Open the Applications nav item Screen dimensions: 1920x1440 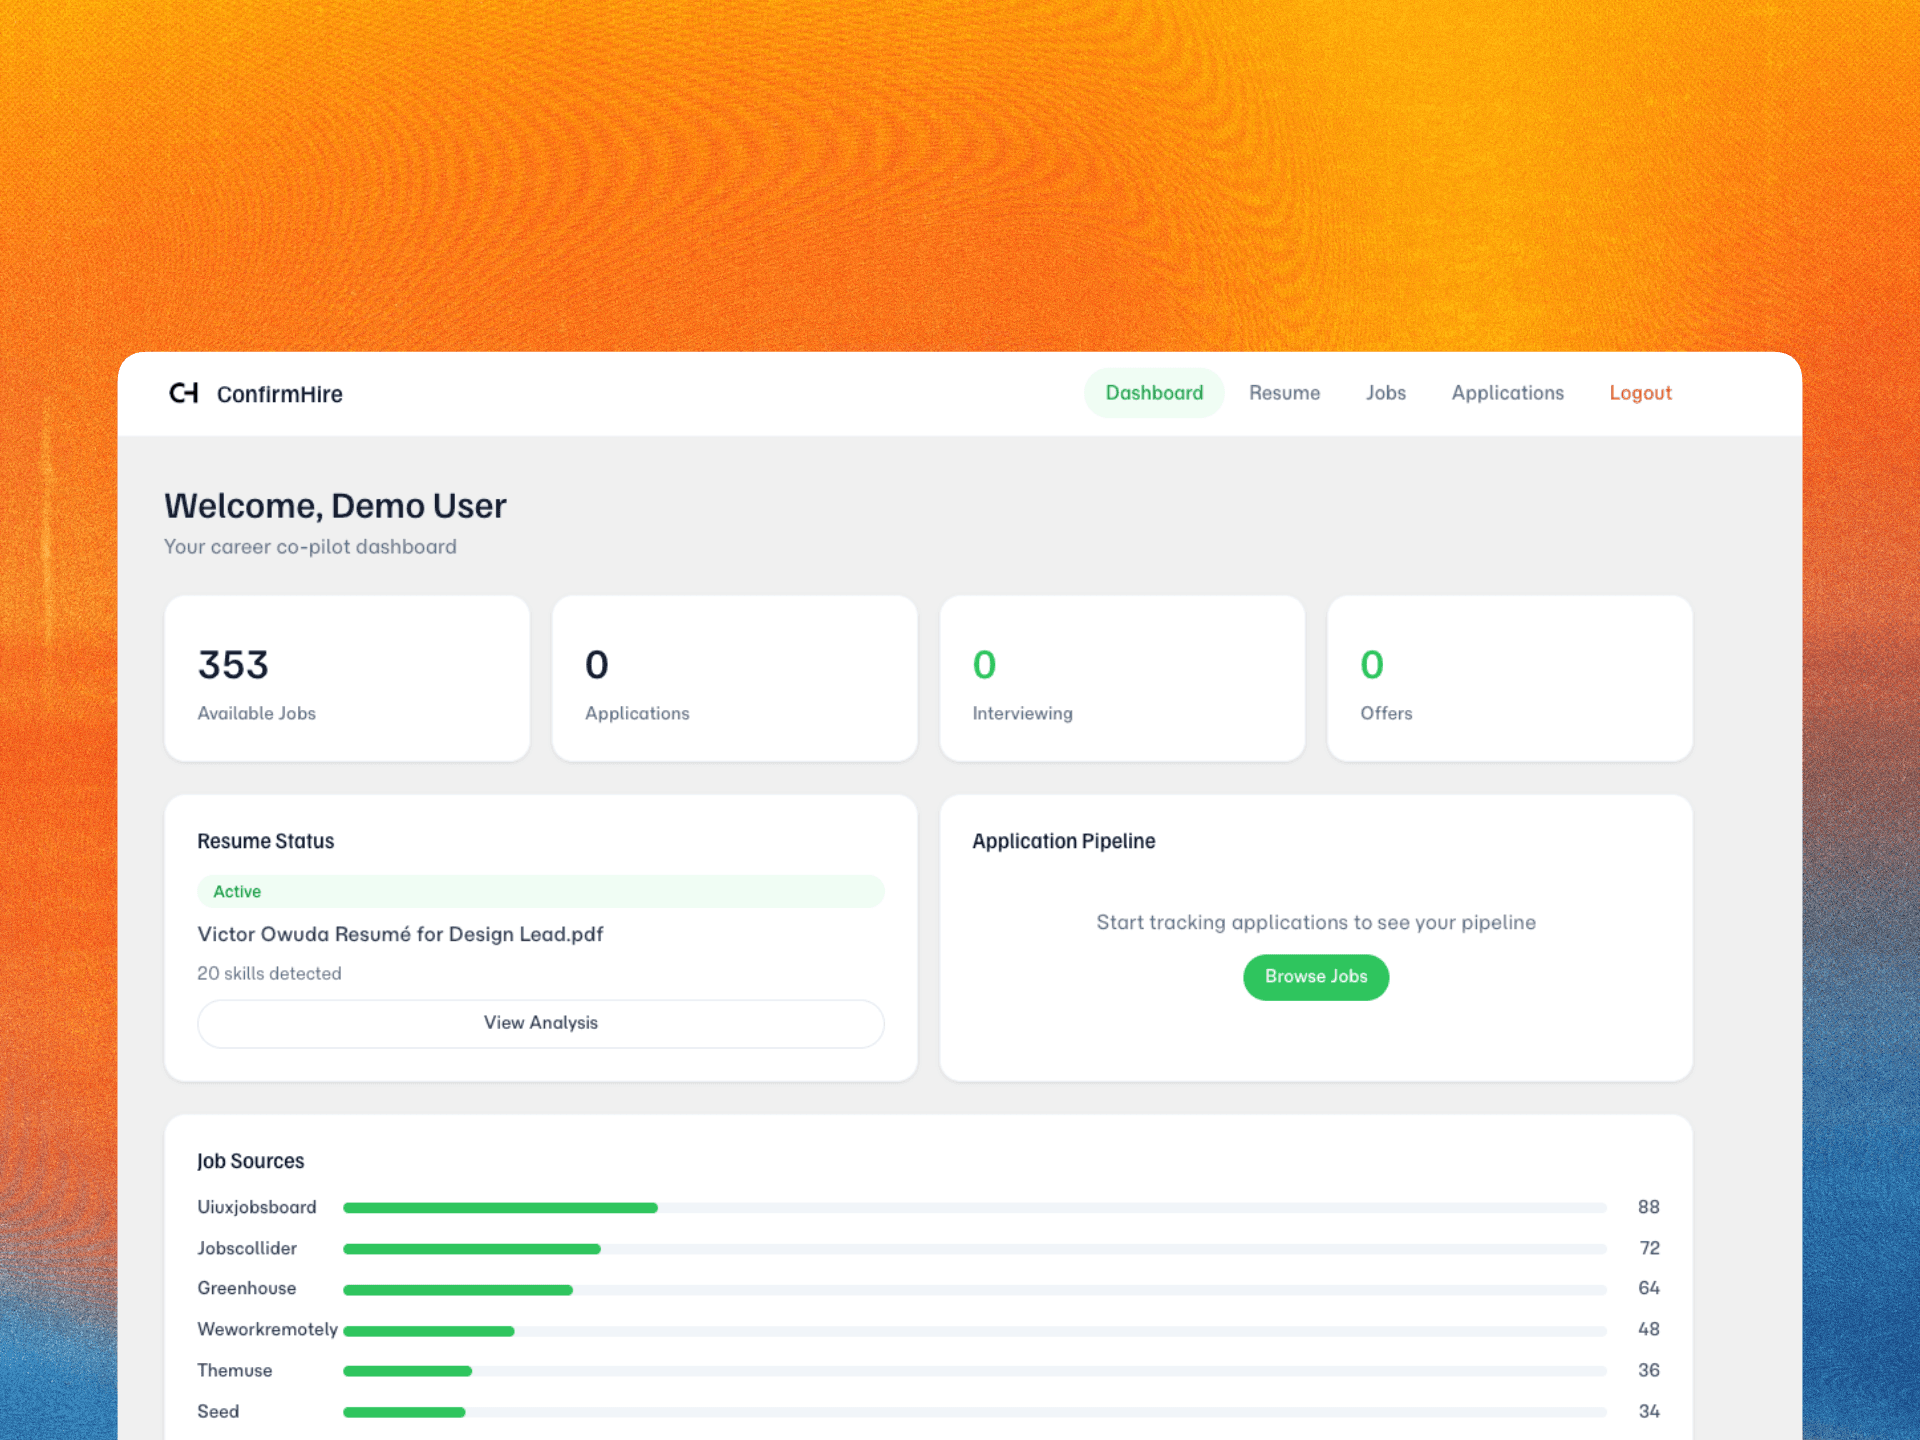pos(1507,393)
